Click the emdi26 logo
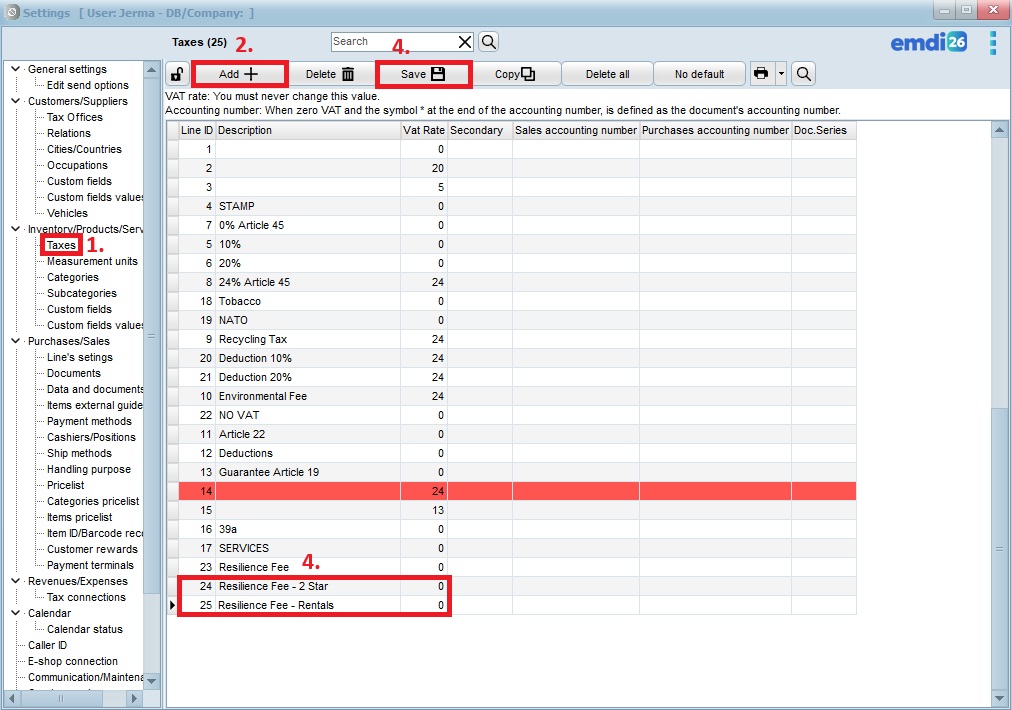1012x710 pixels. [x=928, y=43]
